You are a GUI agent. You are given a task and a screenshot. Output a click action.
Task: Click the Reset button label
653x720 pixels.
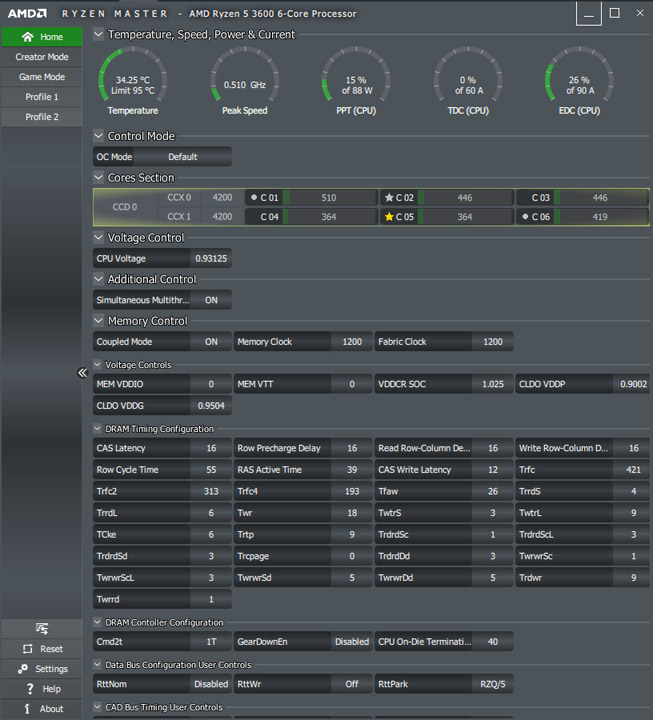point(51,649)
